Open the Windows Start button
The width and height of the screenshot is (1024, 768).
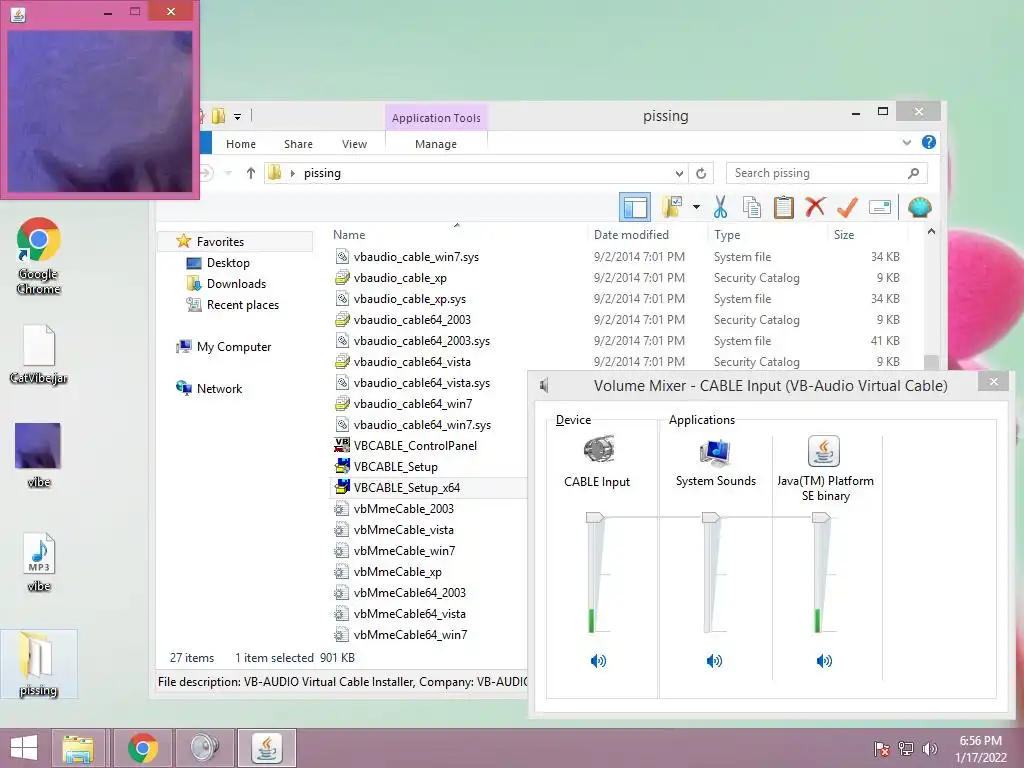point(24,748)
